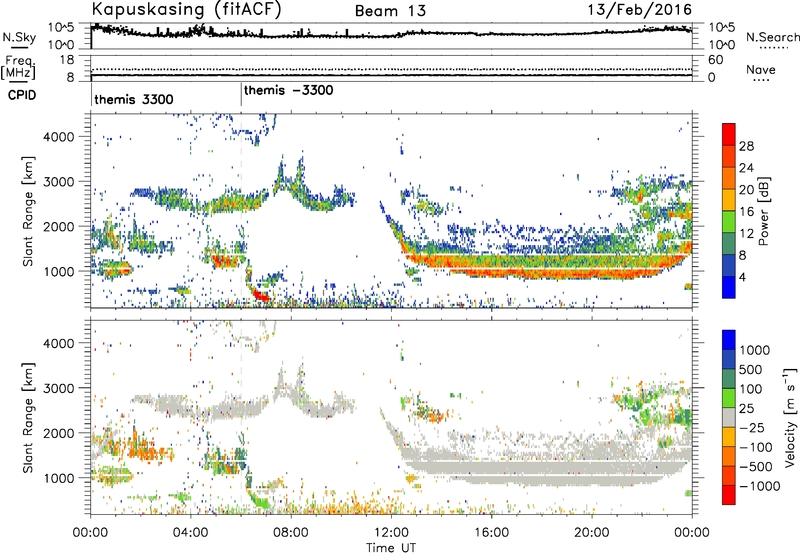The height and width of the screenshot is (554, 800).
Task: Click the "themis -3300" CPID text
Action: (x=289, y=90)
